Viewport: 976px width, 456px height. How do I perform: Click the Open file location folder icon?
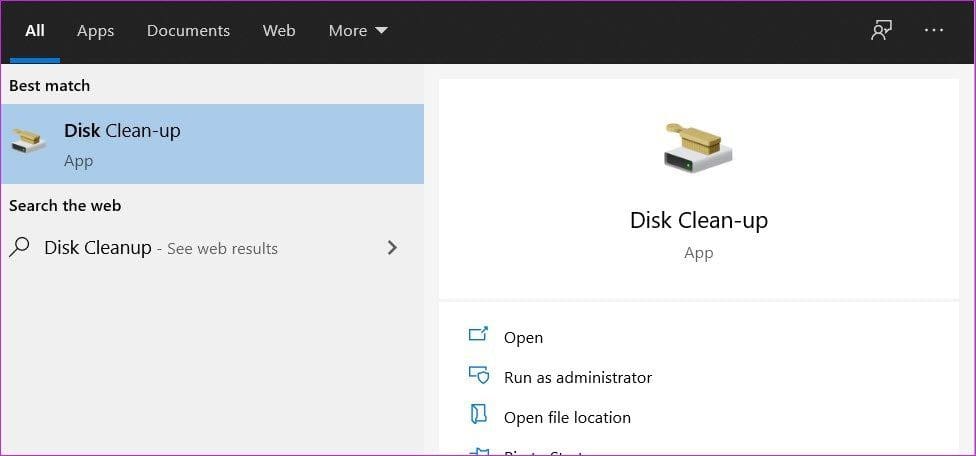[478, 414]
